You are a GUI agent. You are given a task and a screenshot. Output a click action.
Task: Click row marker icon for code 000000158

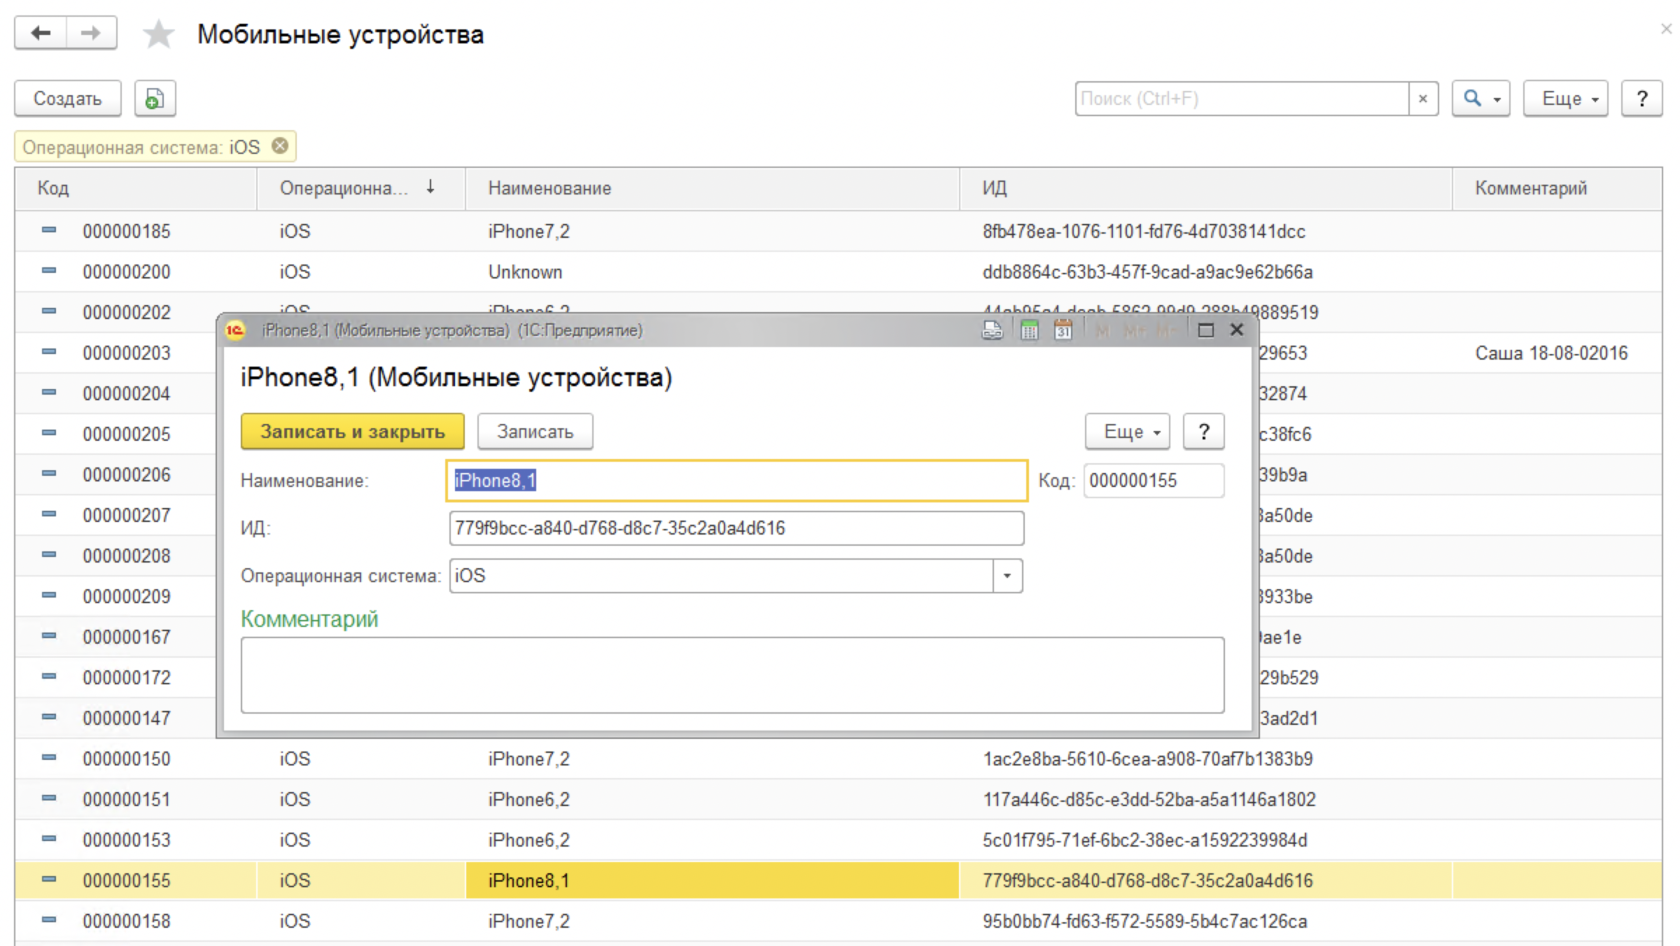pyautogui.click(x=49, y=920)
